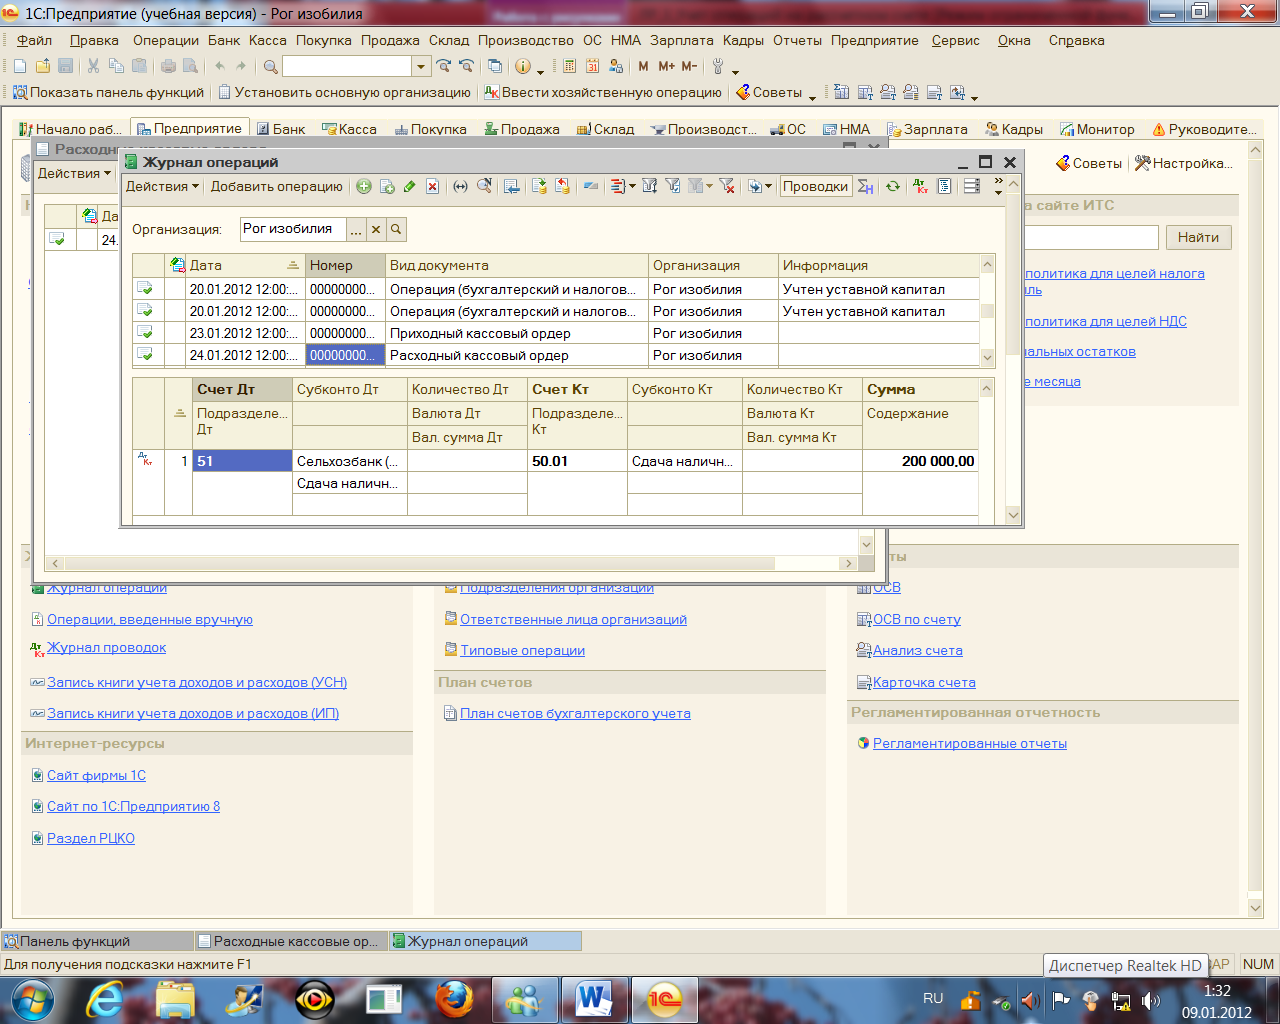Click the ИТС search input field
The height and width of the screenshot is (1024, 1280).
pyautogui.click(x=1091, y=237)
